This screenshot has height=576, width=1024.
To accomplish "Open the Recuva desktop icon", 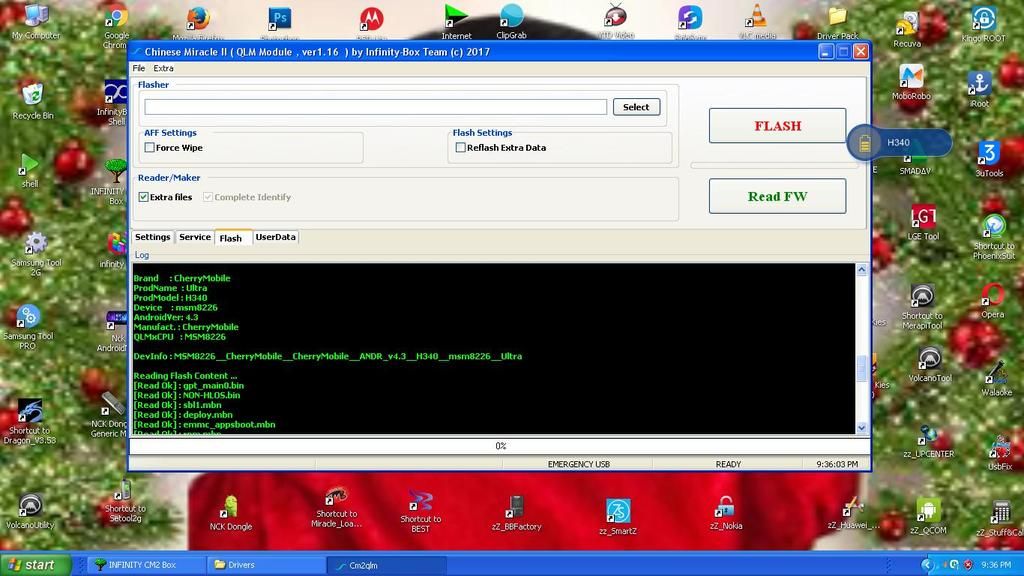I will [x=907, y=25].
